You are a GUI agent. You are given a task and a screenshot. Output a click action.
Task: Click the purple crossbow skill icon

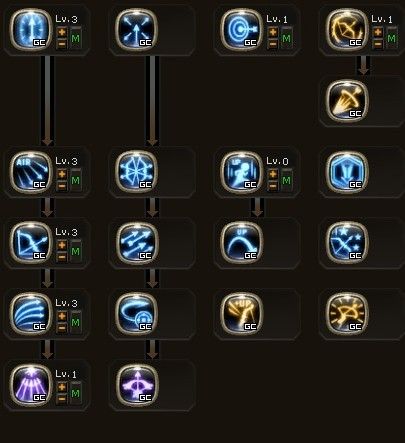point(137,385)
